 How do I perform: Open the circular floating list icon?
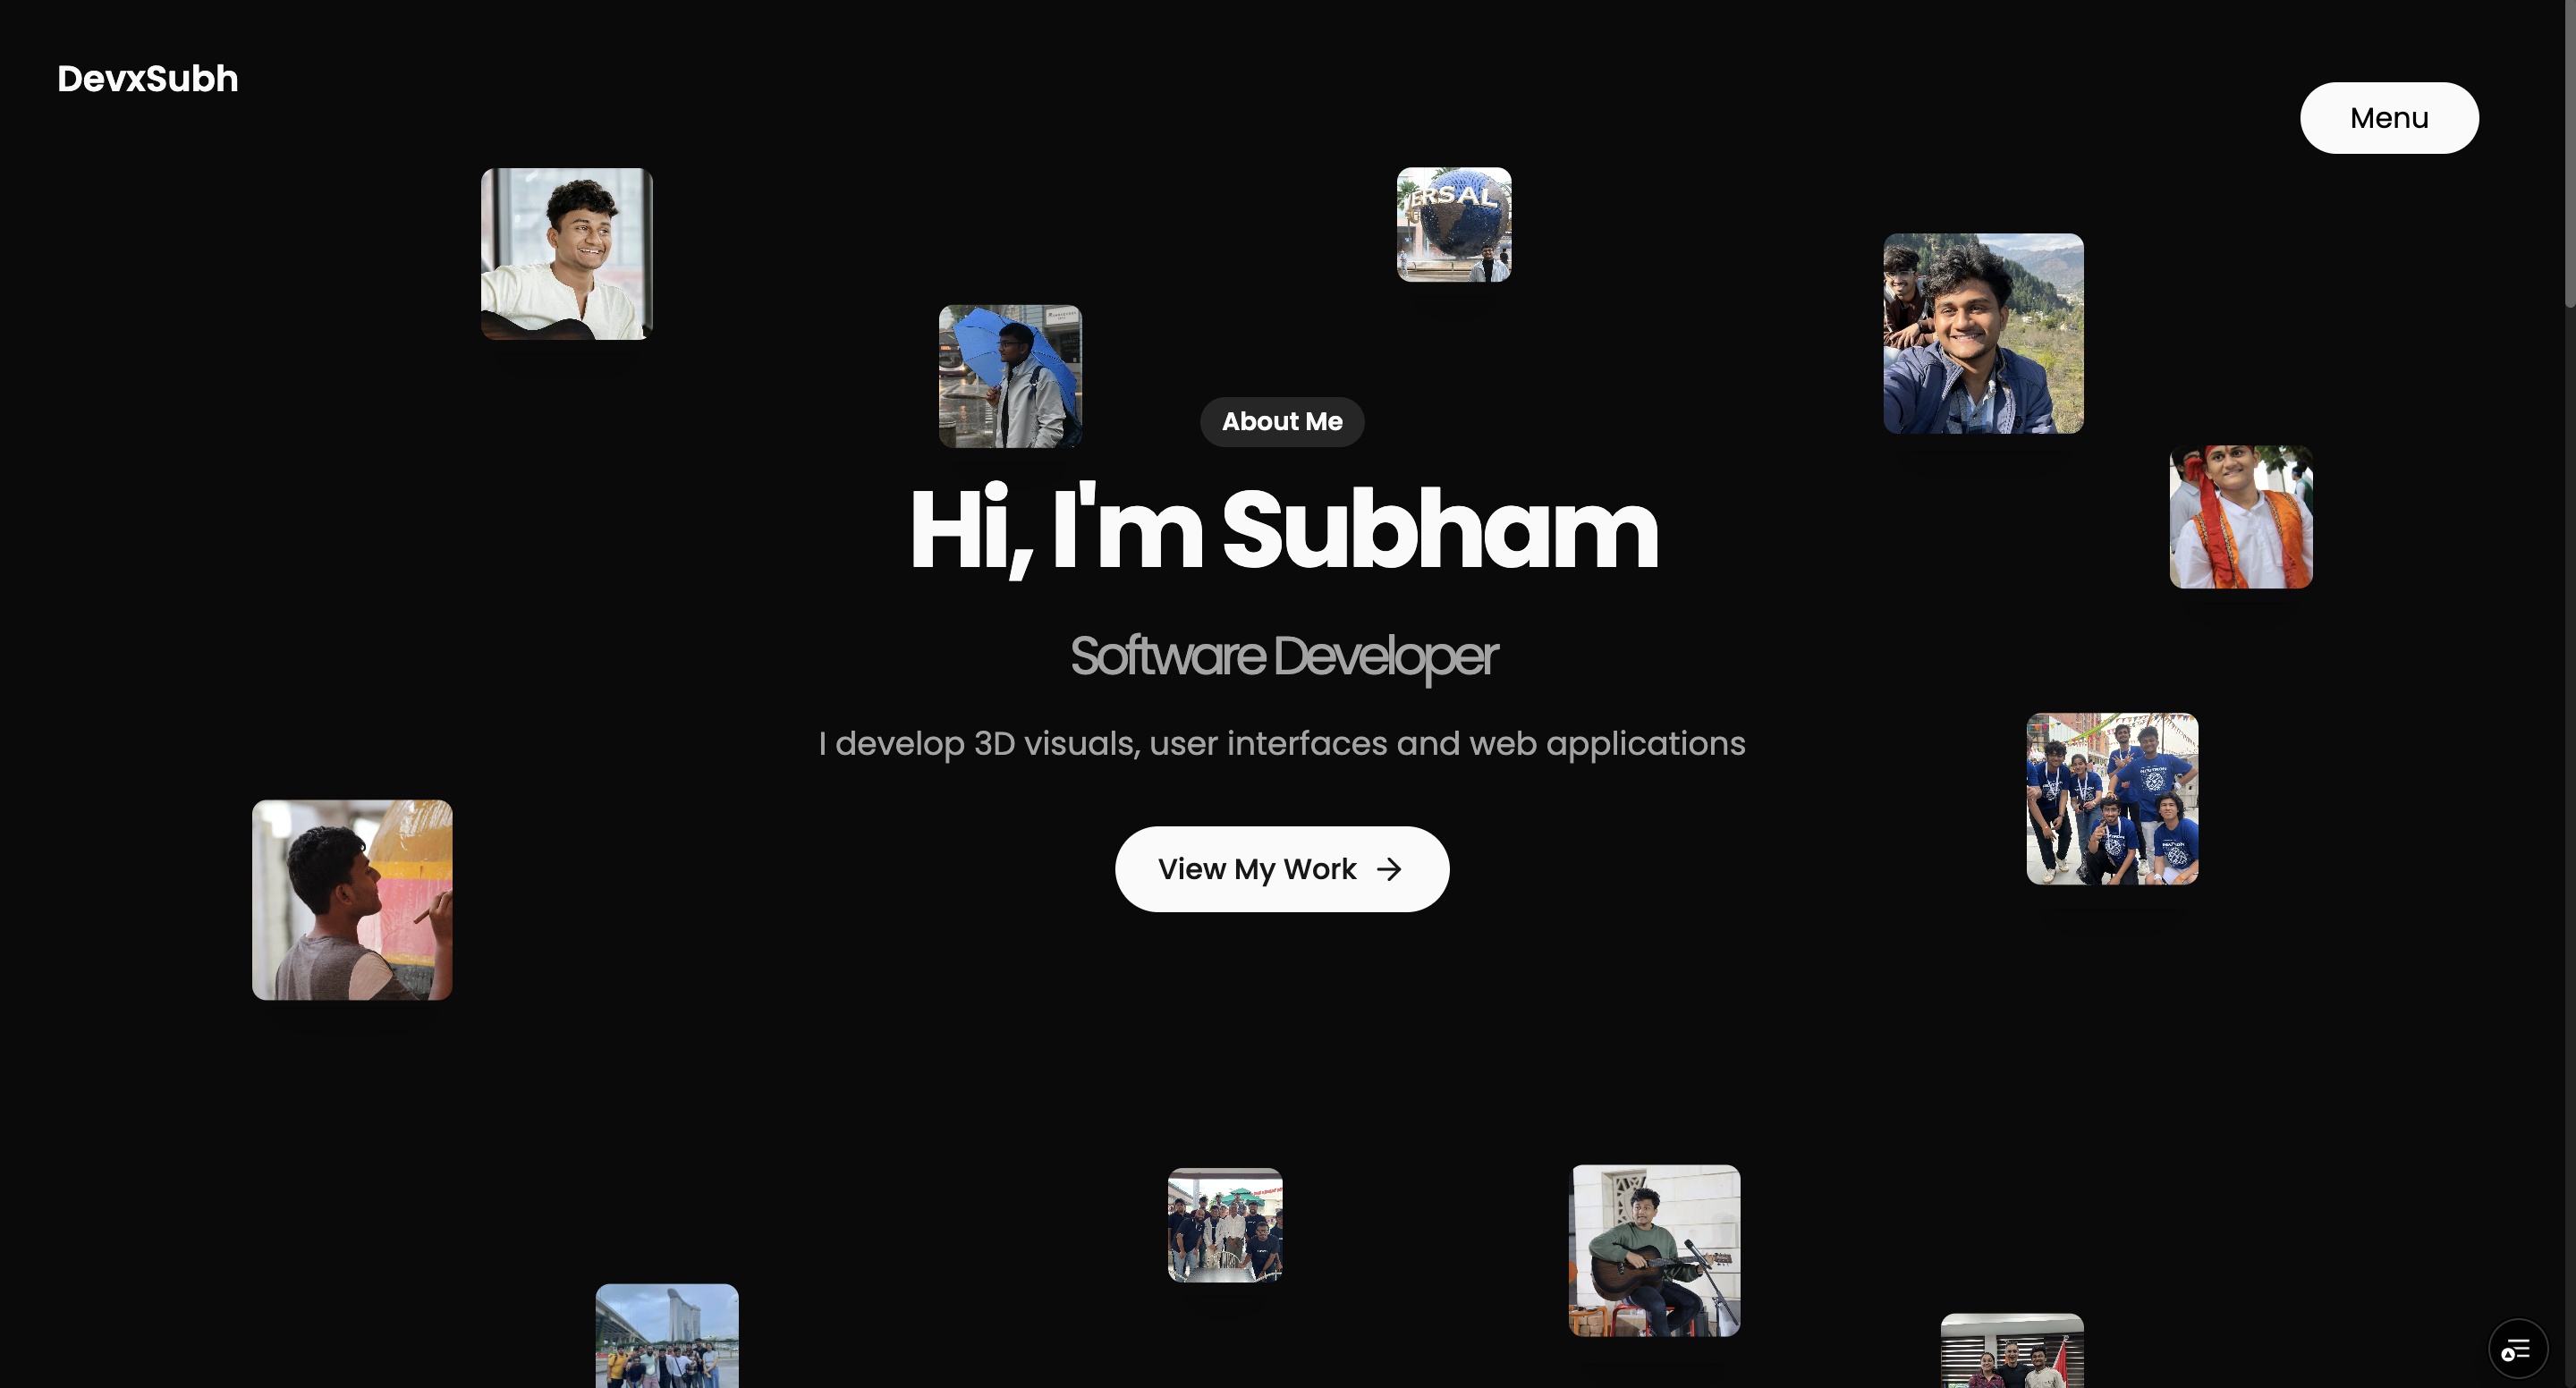tap(2516, 1350)
